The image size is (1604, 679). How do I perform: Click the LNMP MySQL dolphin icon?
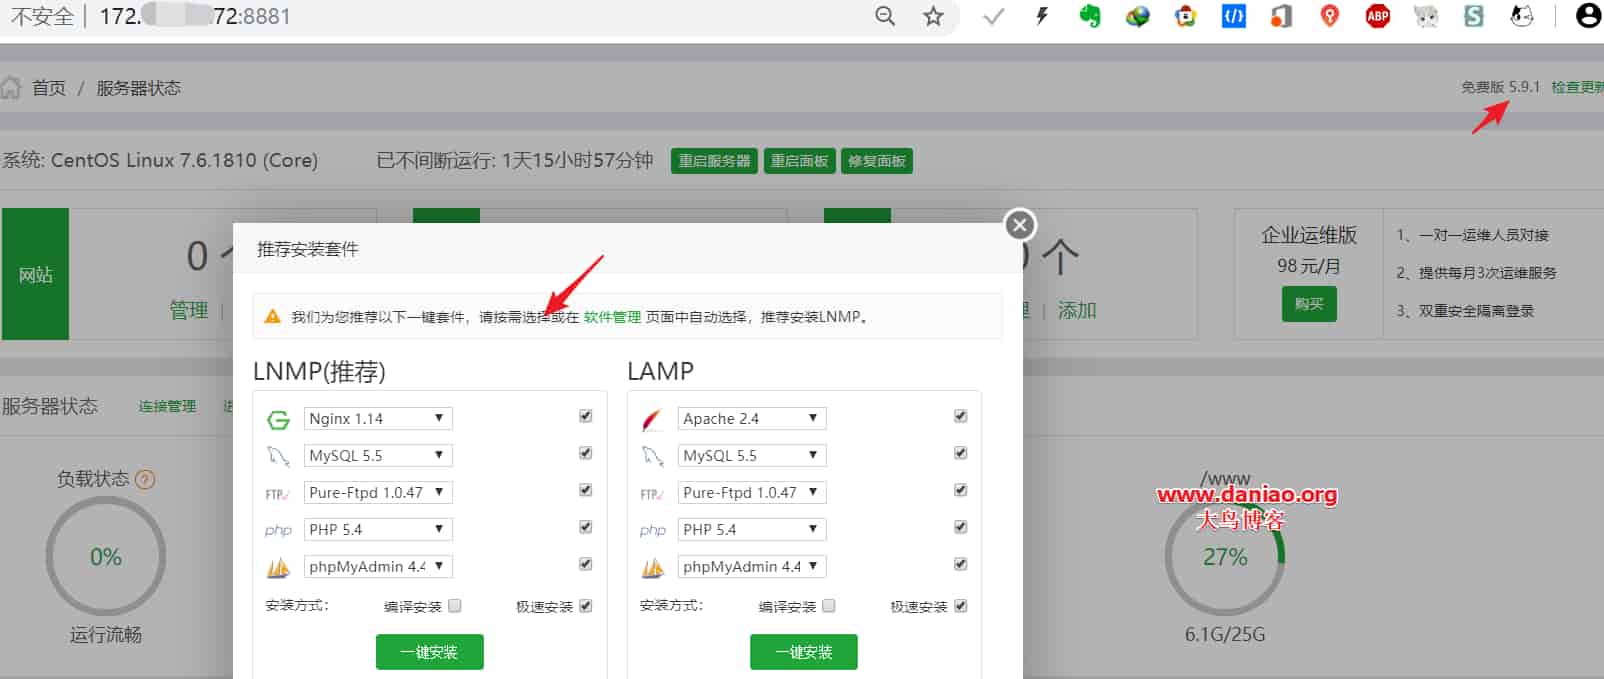278,456
